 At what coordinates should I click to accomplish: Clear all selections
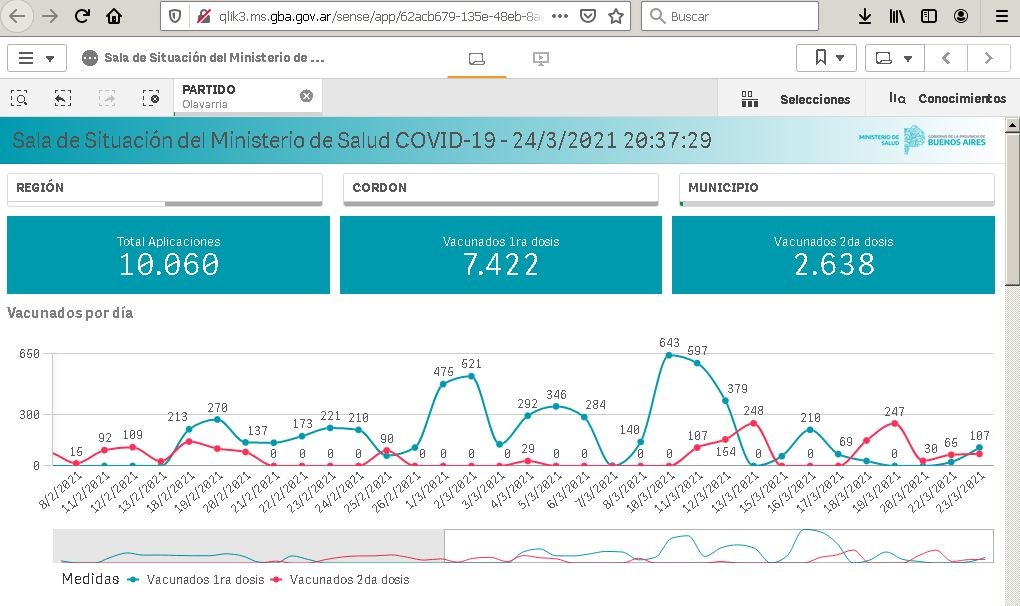tap(151, 98)
